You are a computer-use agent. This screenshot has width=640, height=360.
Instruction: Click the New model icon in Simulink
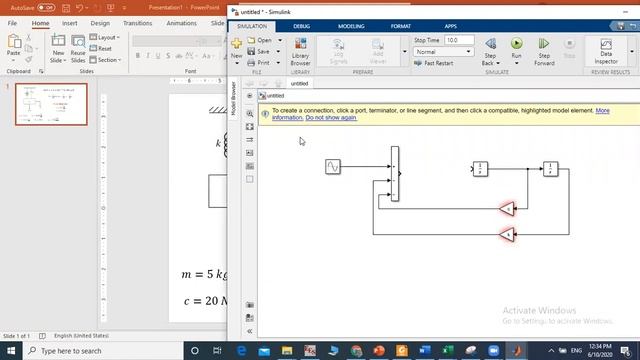coord(236,44)
